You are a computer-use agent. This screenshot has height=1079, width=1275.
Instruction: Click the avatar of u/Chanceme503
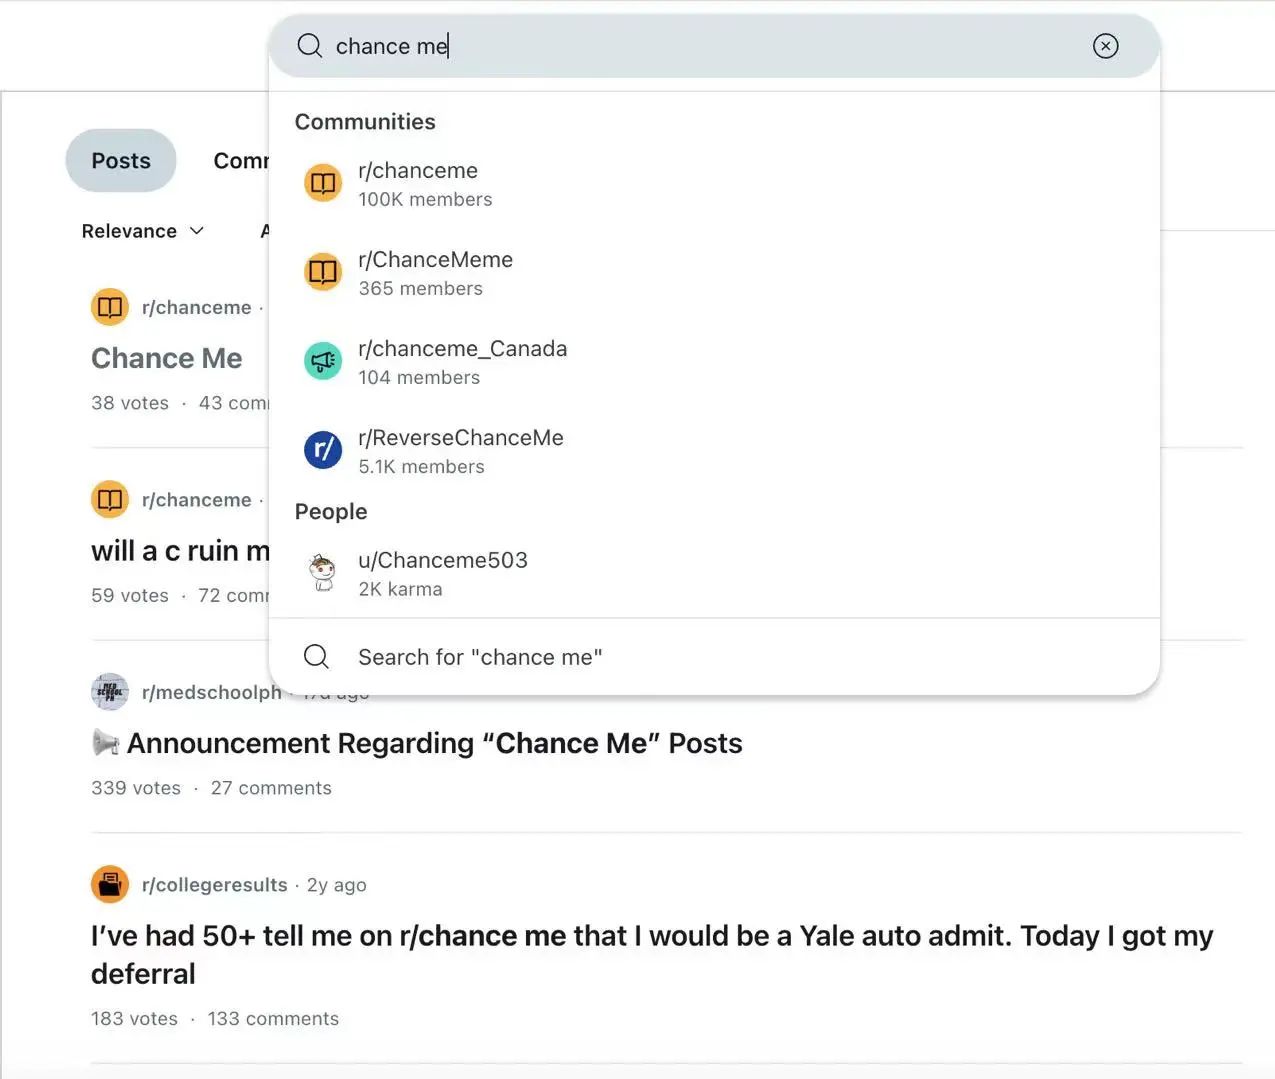pyautogui.click(x=323, y=573)
